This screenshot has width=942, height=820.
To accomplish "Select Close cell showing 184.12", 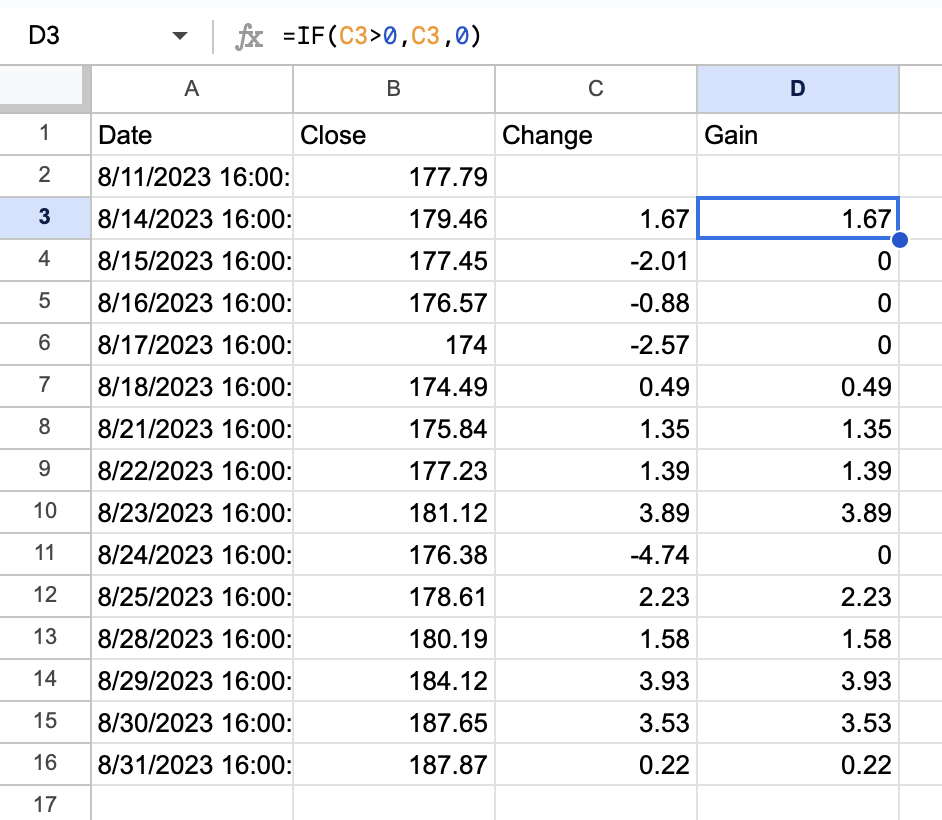I will 394,681.
